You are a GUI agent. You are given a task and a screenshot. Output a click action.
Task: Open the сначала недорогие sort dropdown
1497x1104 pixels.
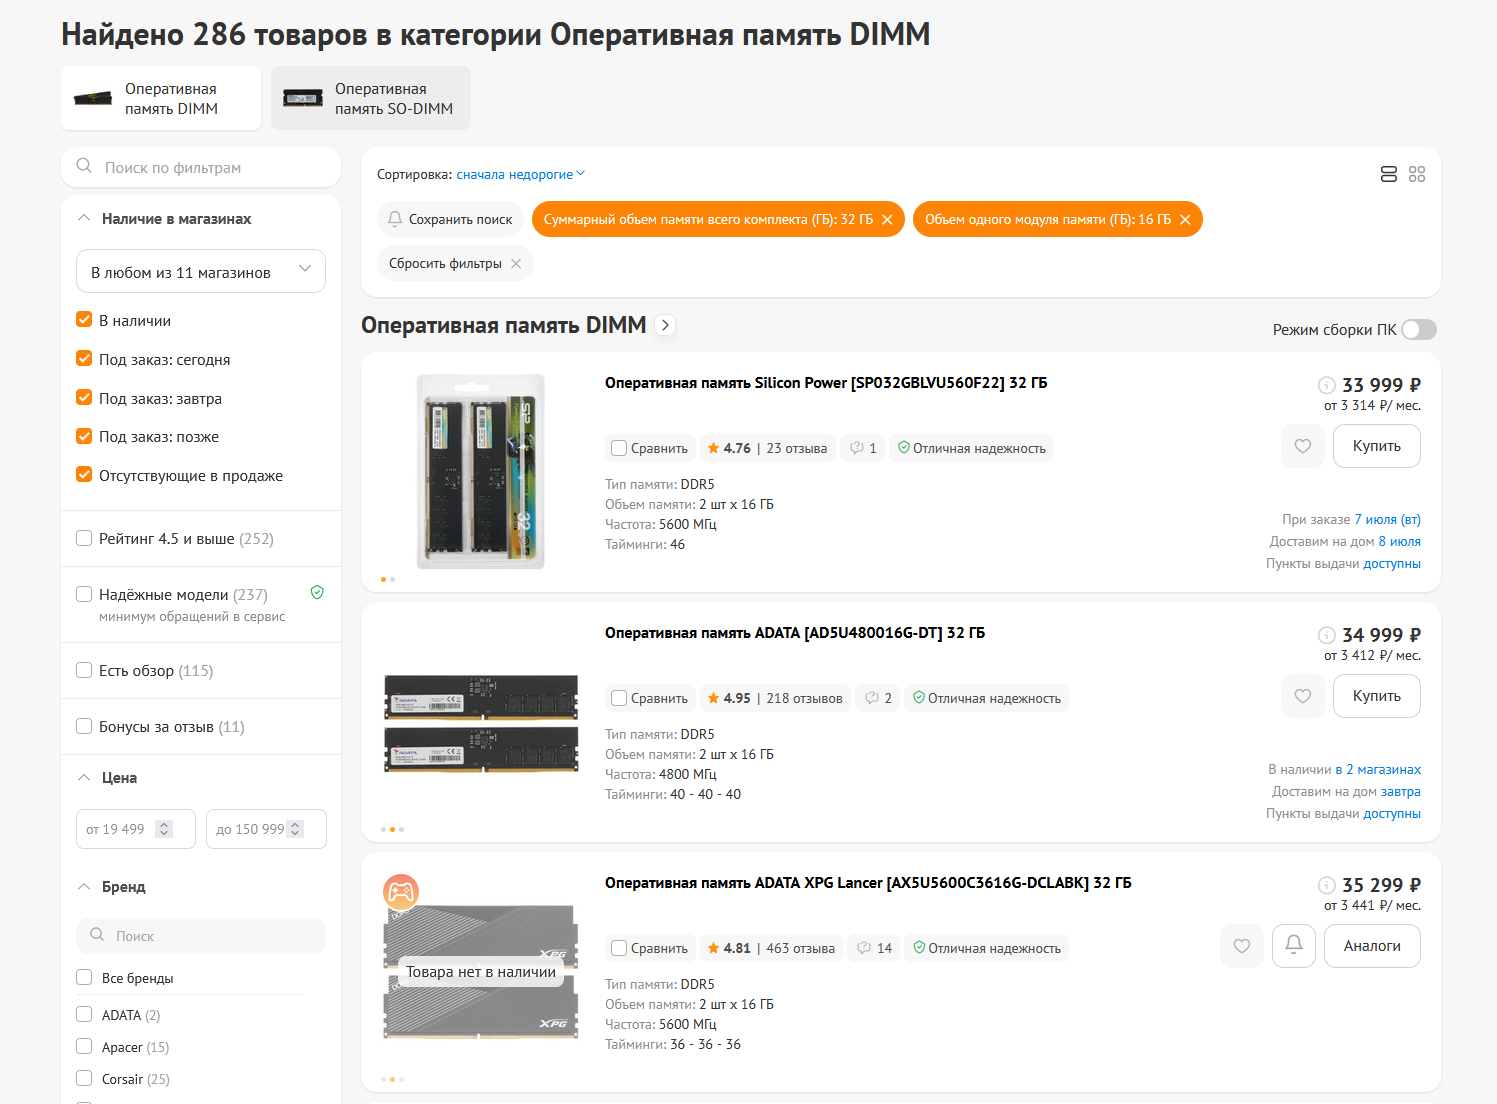click(x=520, y=174)
